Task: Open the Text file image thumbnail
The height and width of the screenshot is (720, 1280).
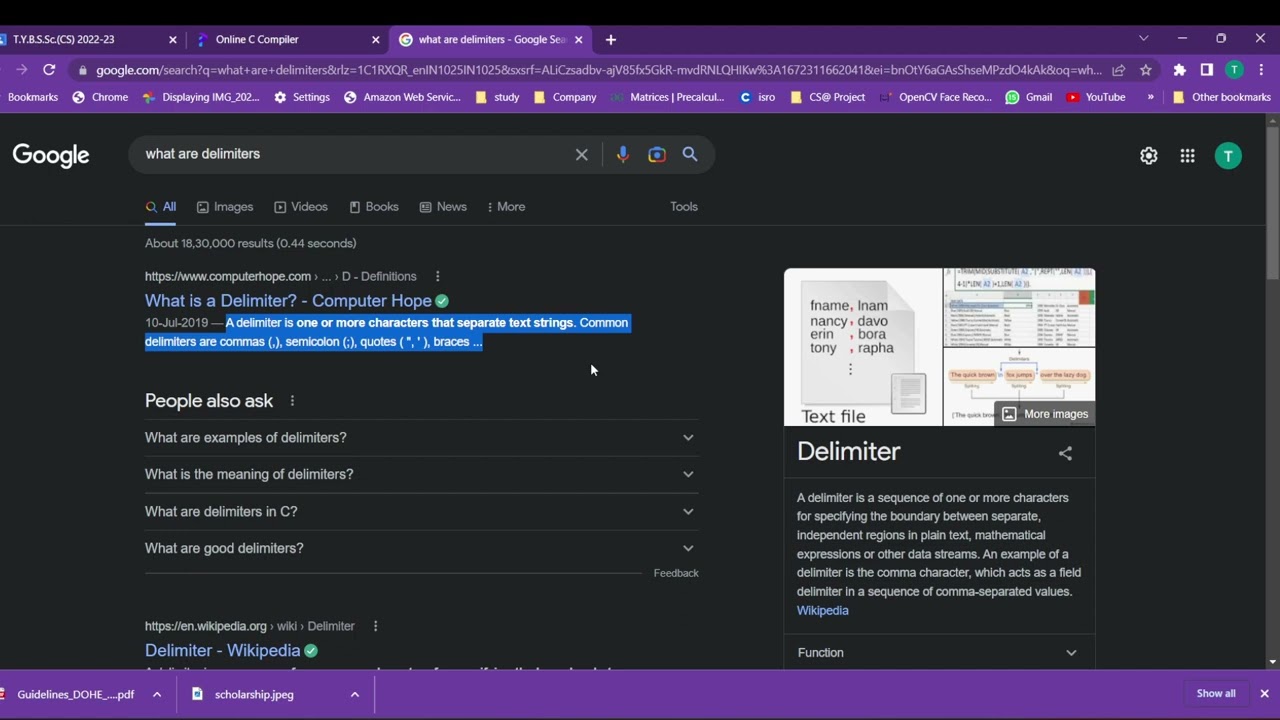Action: pyautogui.click(x=863, y=347)
